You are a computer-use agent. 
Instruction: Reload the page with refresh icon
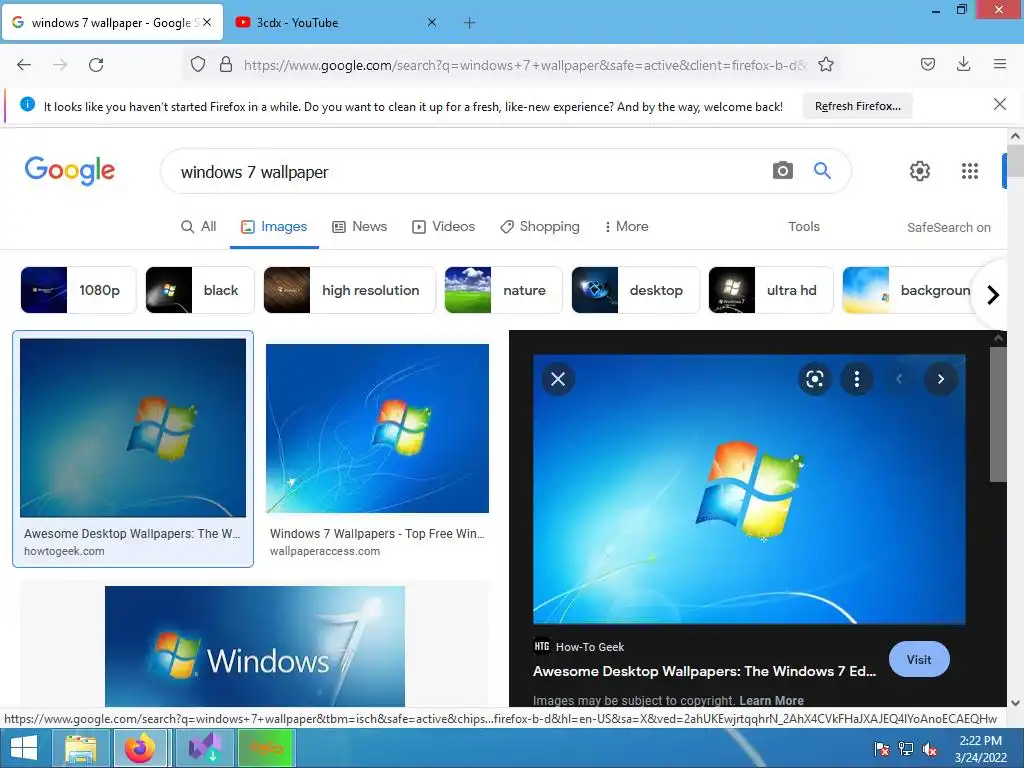pyautogui.click(x=96, y=65)
